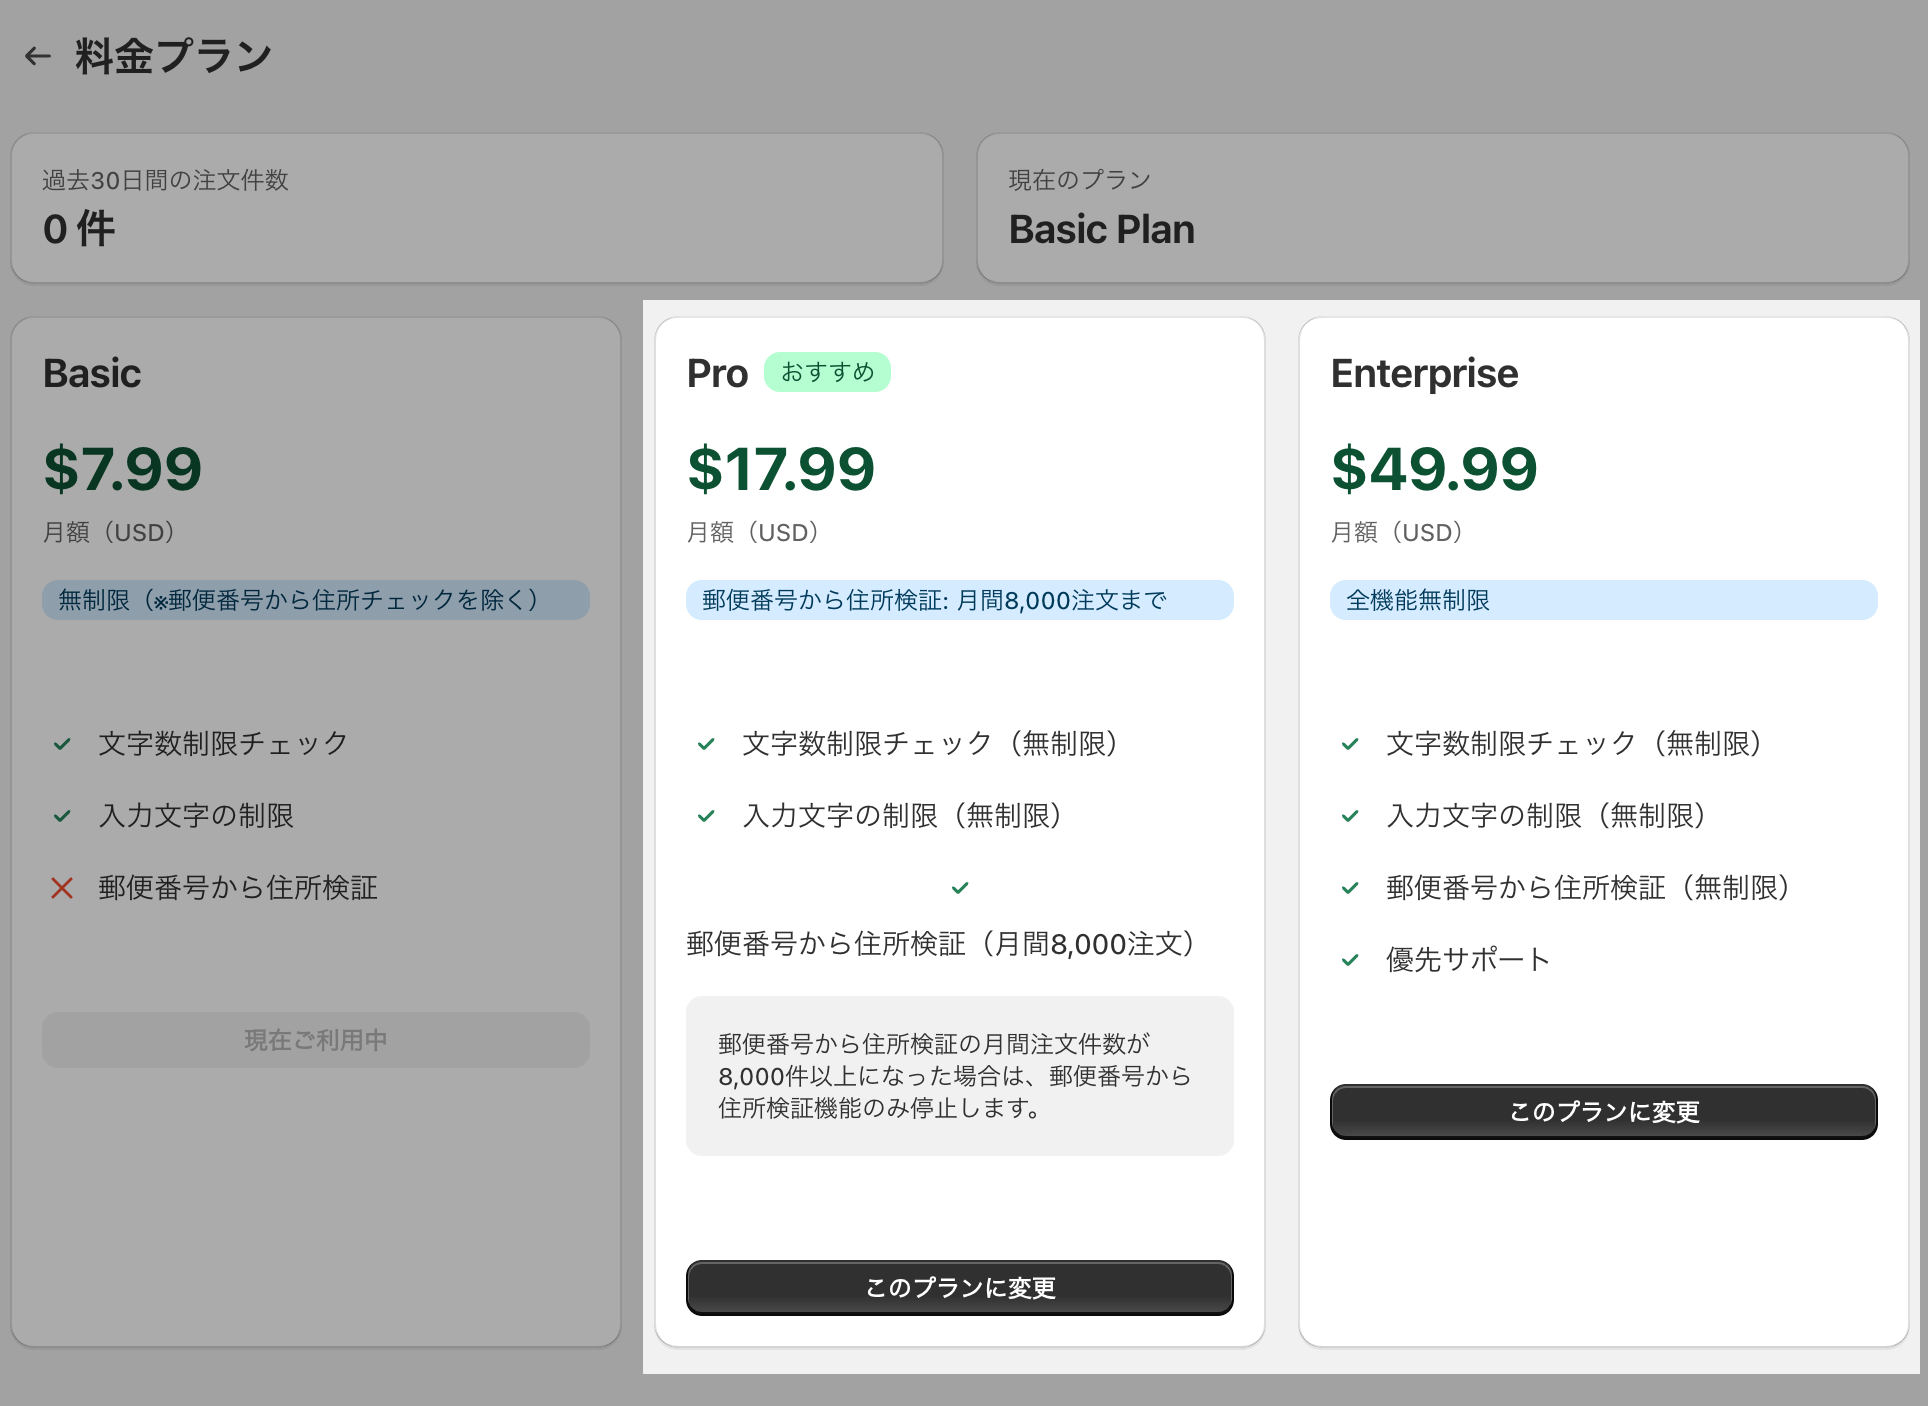Click the checkmark beside Enterprise 郵便番号から住所検証（無制限）
The height and width of the screenshot is (1406, 1928).
[1350, 888]
